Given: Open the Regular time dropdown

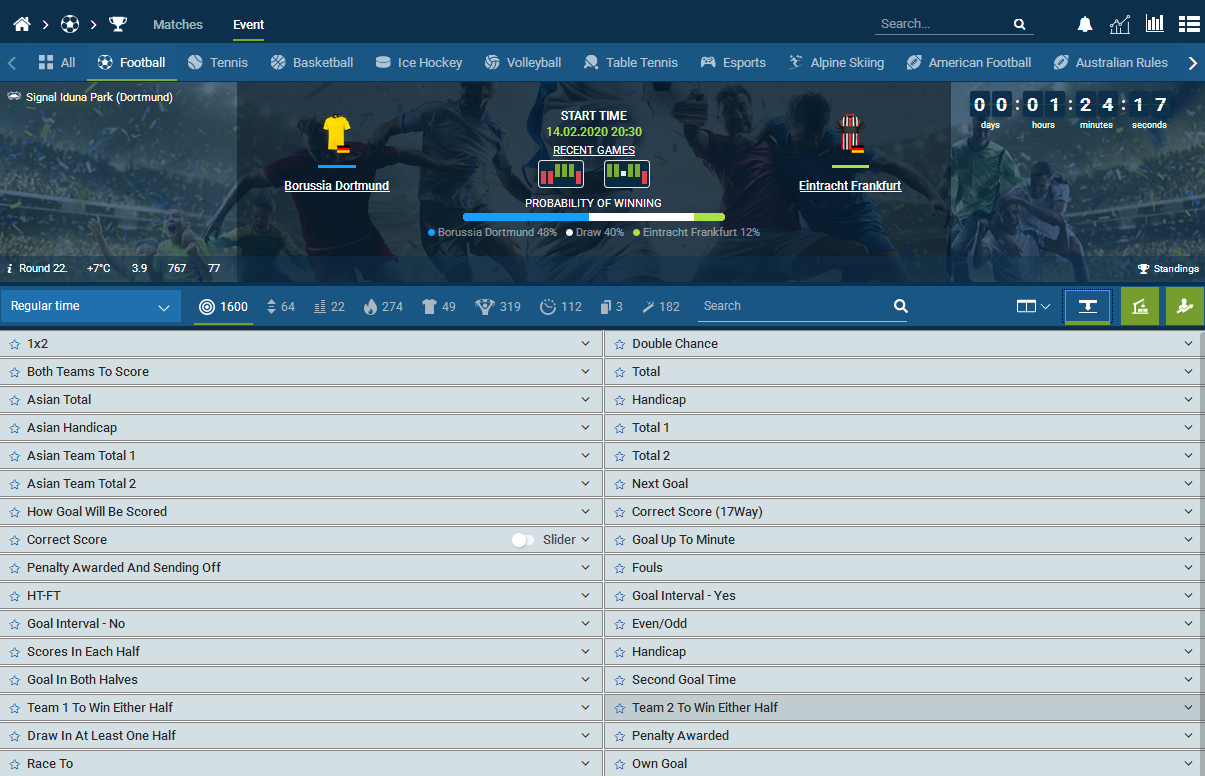Looking at the screenshot, I should (x=90, y=306).
